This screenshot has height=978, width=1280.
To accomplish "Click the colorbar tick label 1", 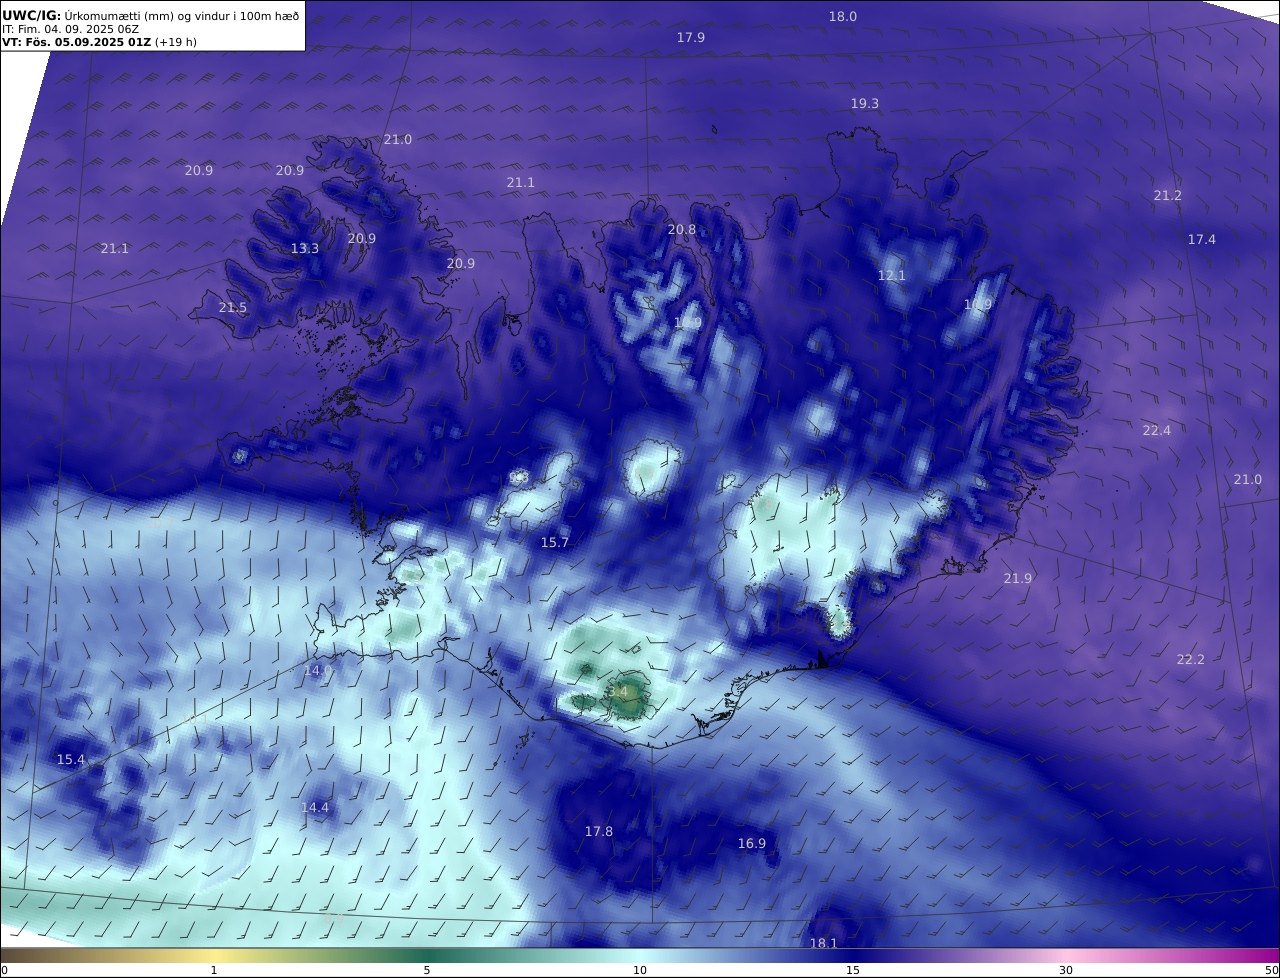I will tap(214, 970).
